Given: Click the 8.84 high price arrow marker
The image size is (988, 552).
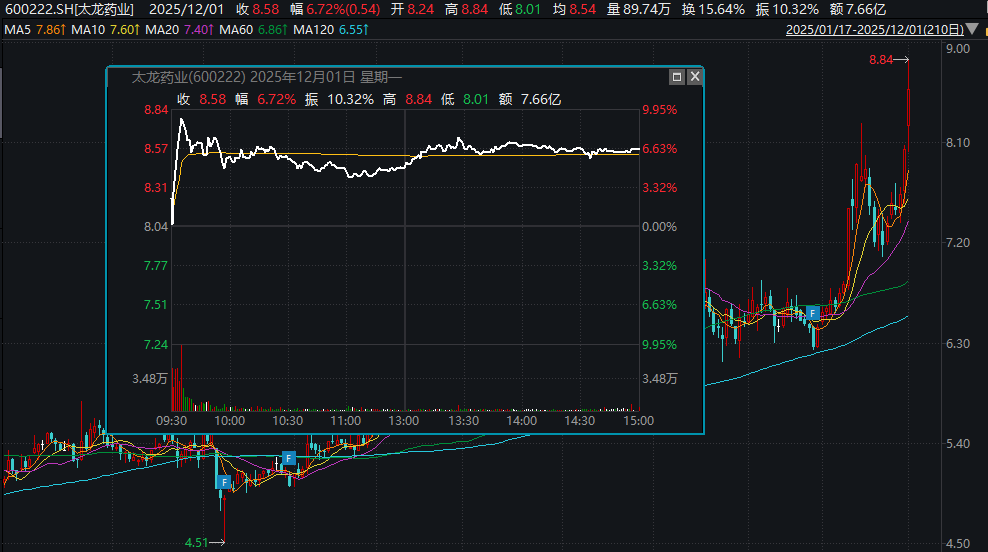Looking at the screenshot, I should pyautogui.click(x=888, y=60).
